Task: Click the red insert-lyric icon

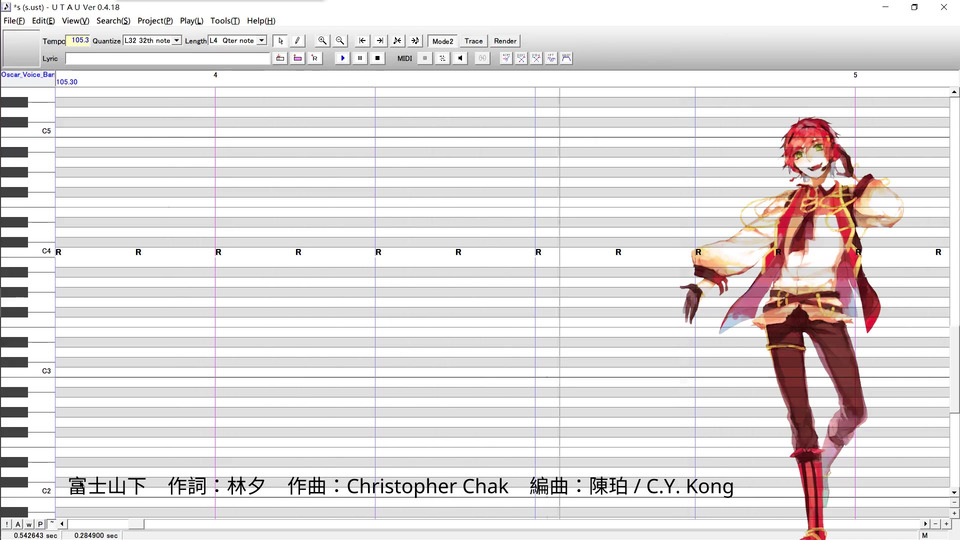Action: click(x=280, y=58)
